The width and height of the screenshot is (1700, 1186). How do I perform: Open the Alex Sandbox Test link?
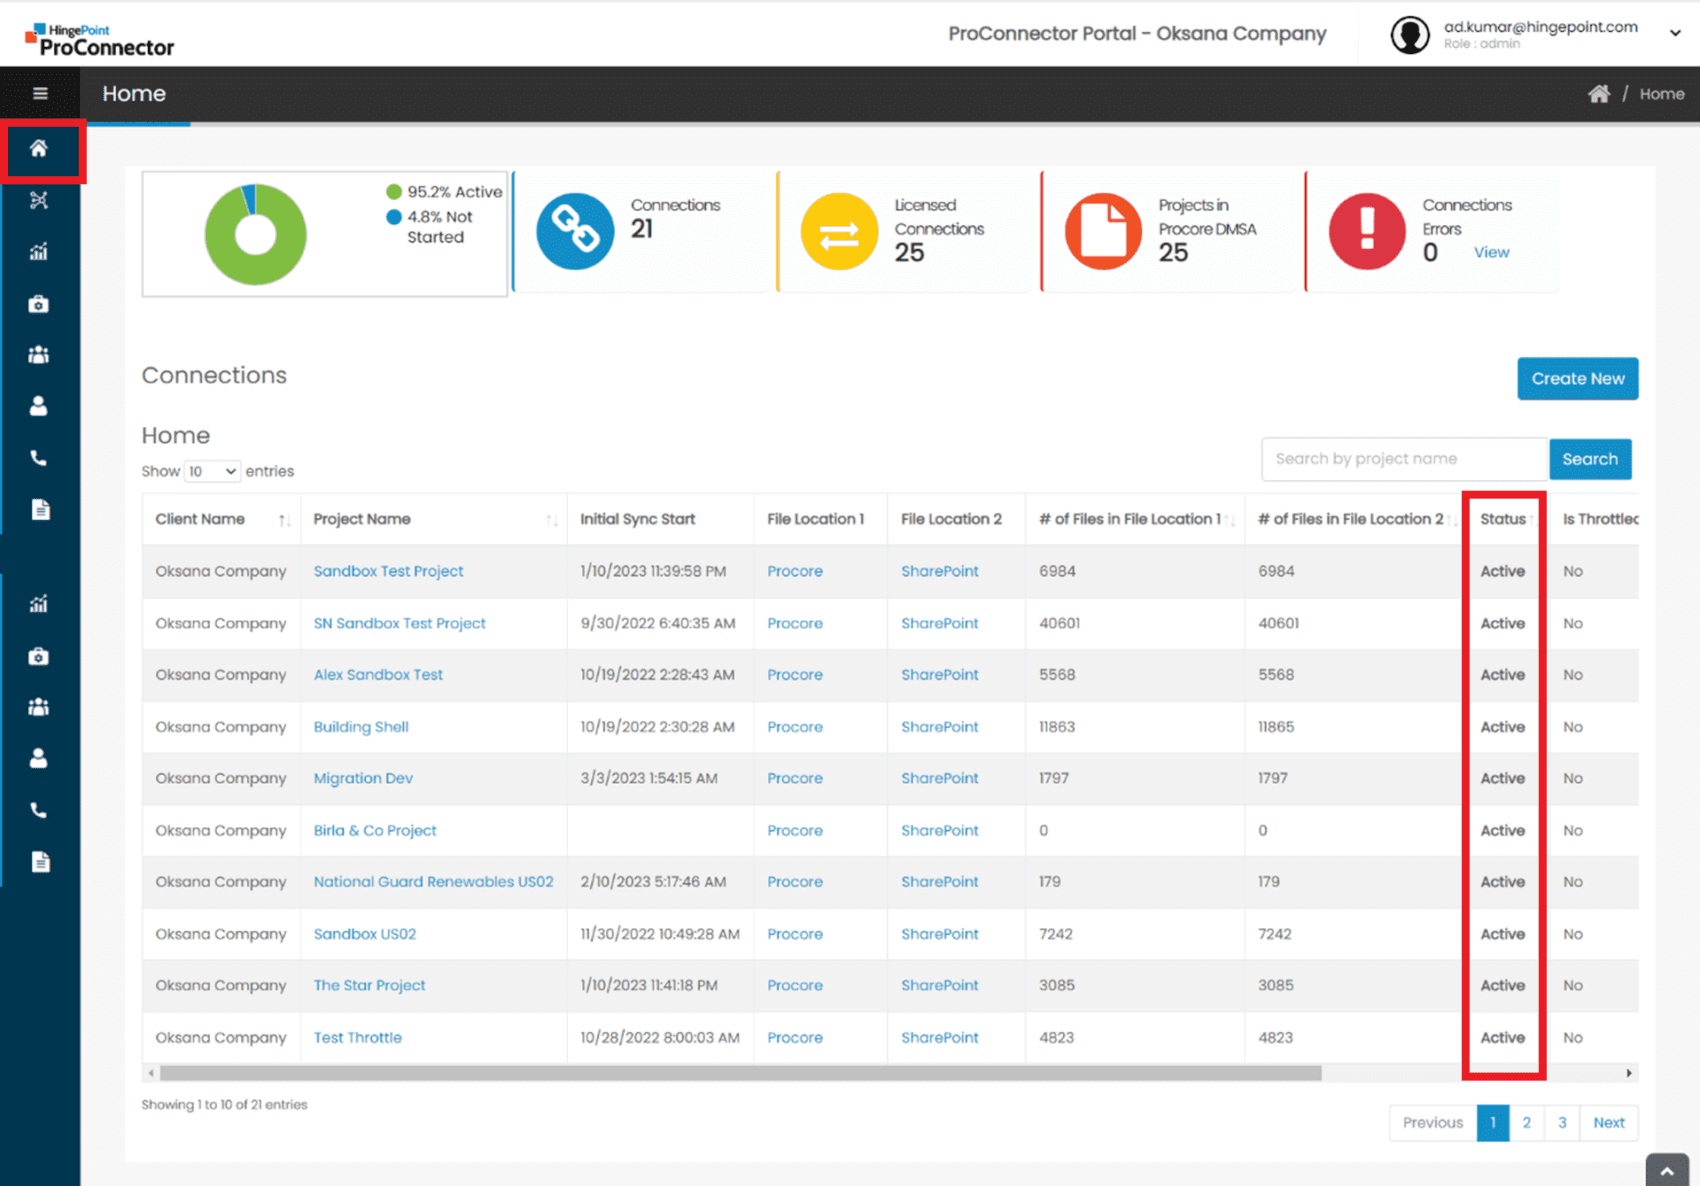tap(378, 675)
